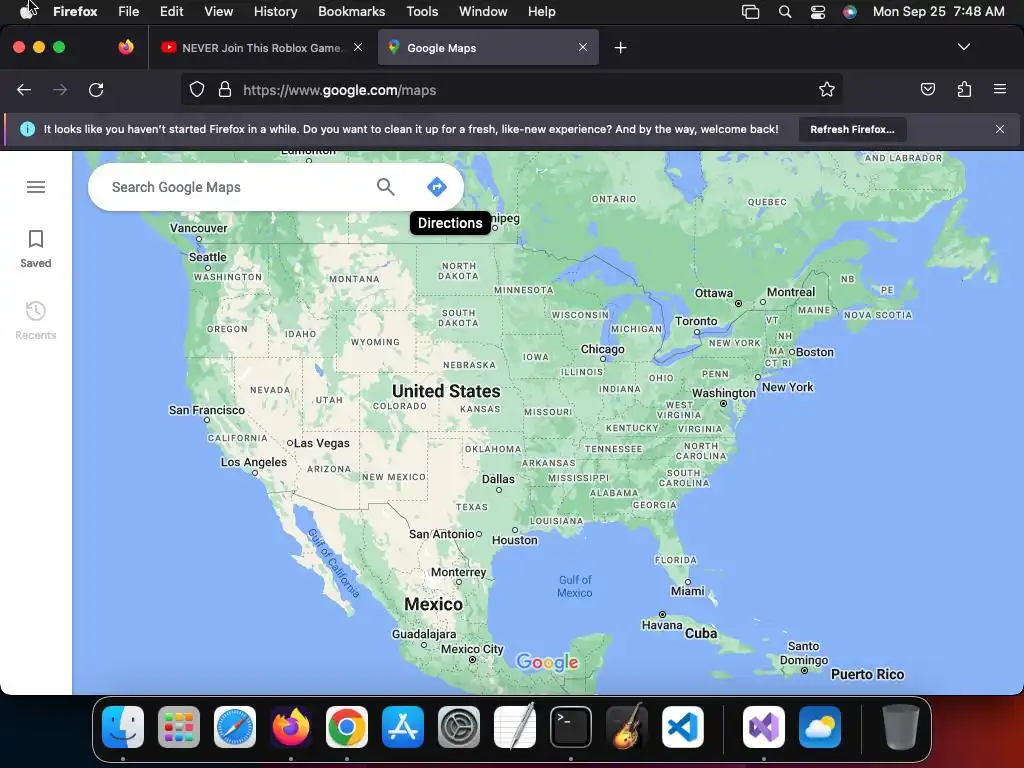This screenshot has width=1024, height=768.
Task: Open the File menu
Action: [129, 12]
